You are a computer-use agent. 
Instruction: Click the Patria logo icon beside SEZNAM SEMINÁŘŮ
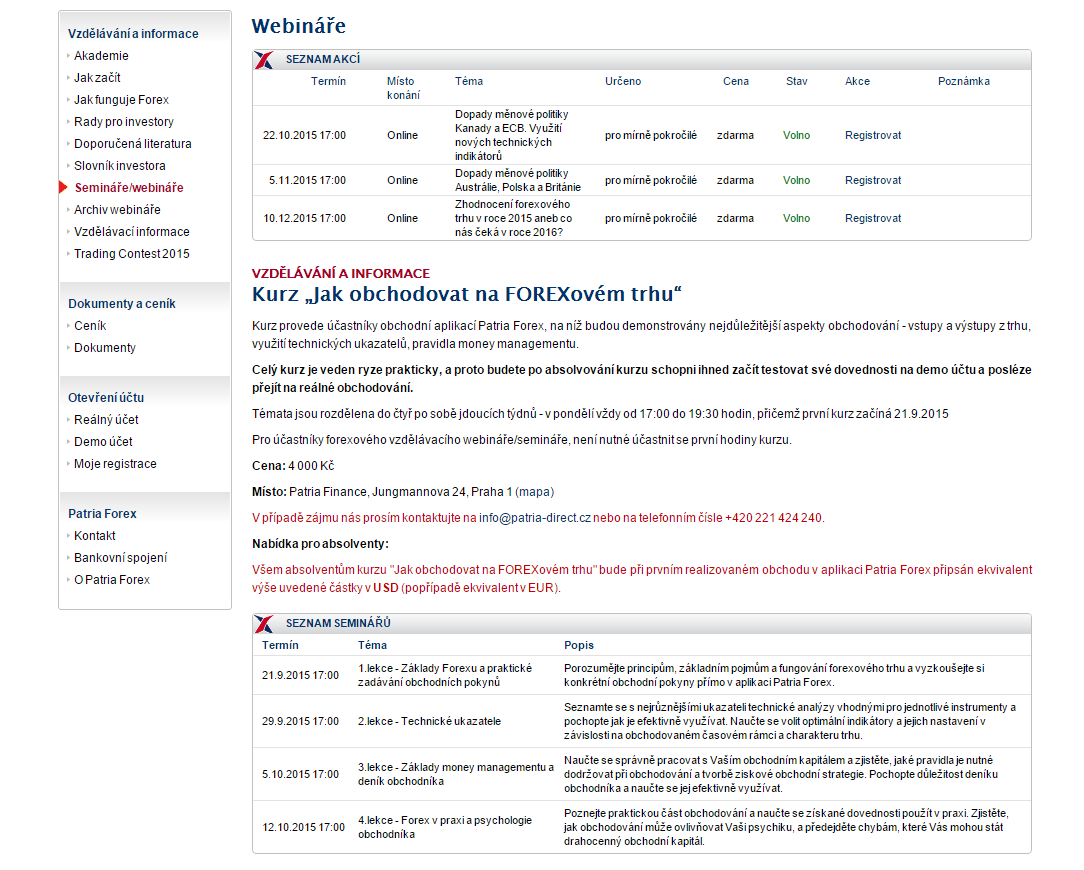pyautogui.click(x=263, y=624)
